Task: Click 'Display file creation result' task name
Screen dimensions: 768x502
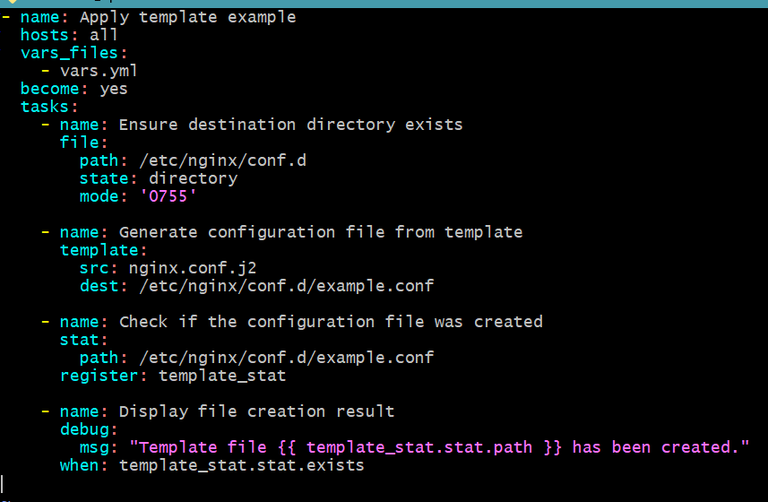Action: [256, 412]
